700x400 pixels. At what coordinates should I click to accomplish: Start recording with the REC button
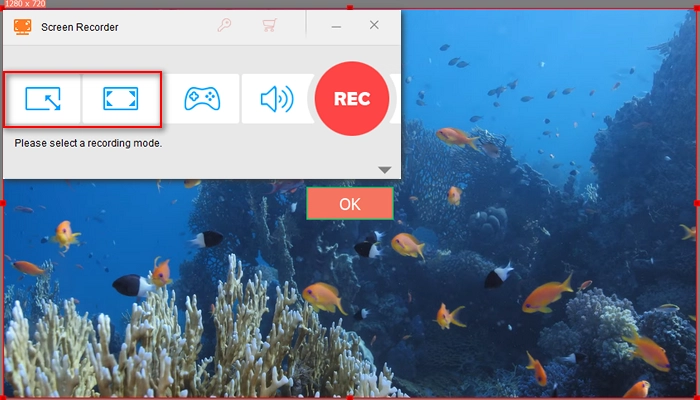coord(352,99)
